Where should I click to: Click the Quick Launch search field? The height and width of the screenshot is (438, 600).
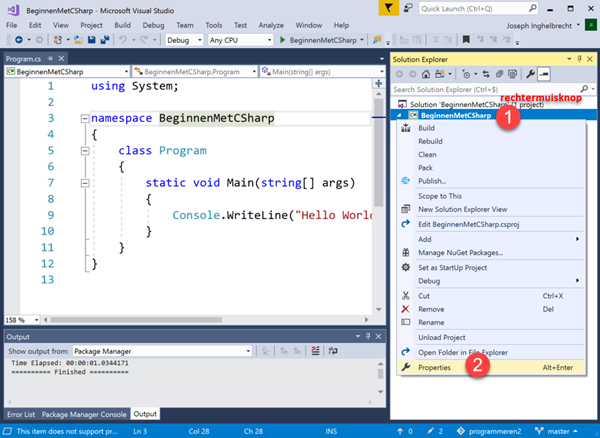point(478,8)
